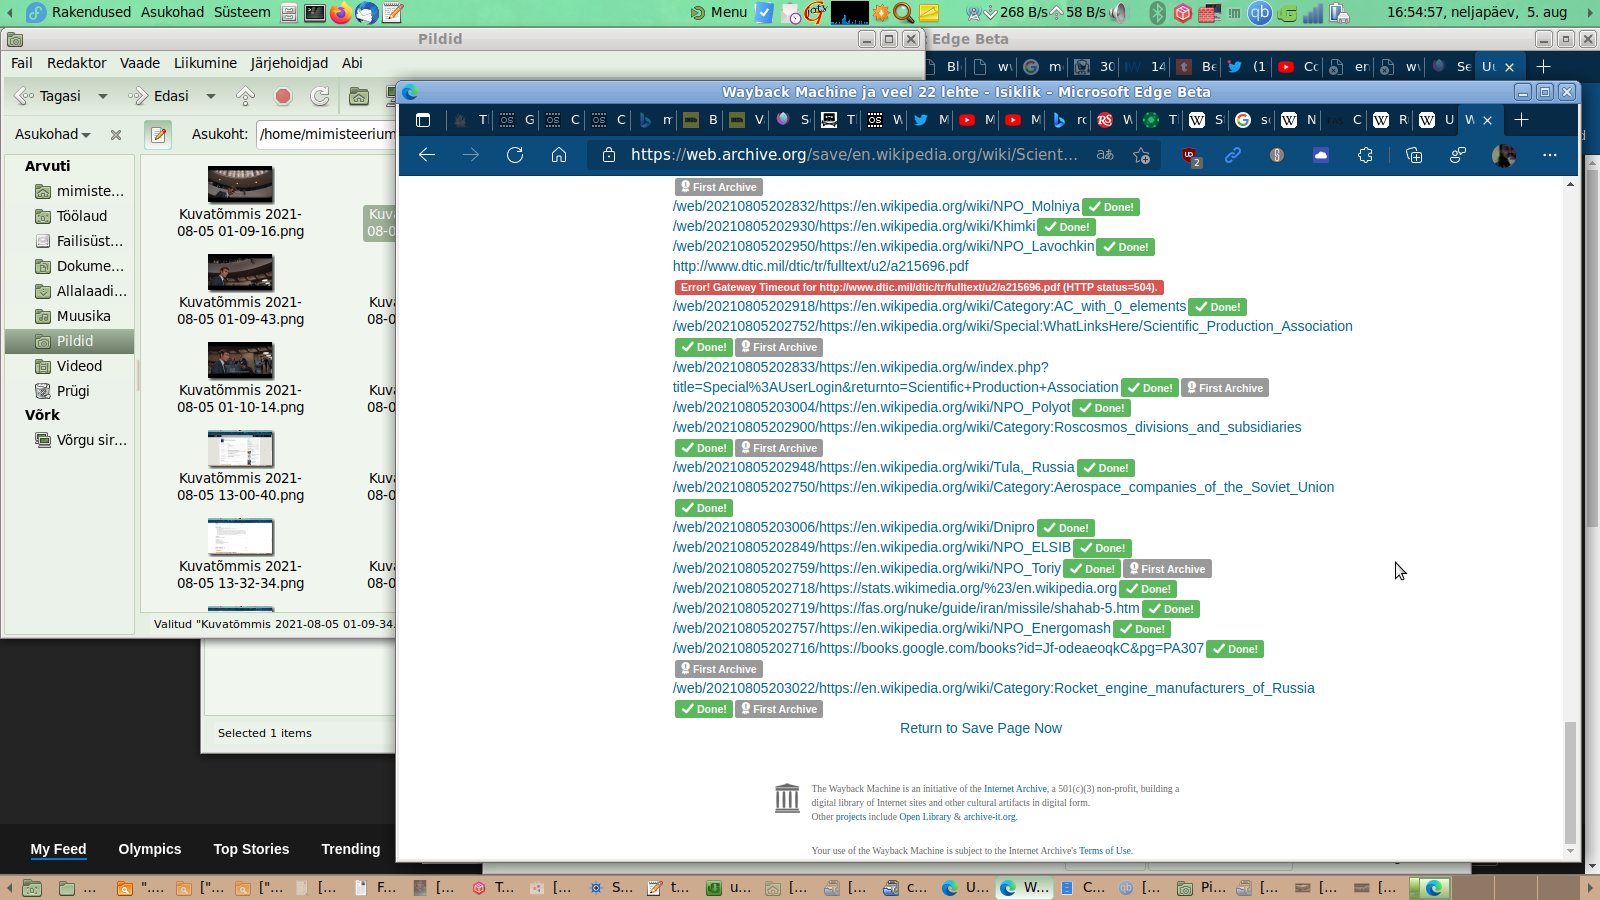This screenshot has height=900, width=1600.
Task: Add this page to Edge favorites
Action: pyautogui.click(x=1141, y=155)
